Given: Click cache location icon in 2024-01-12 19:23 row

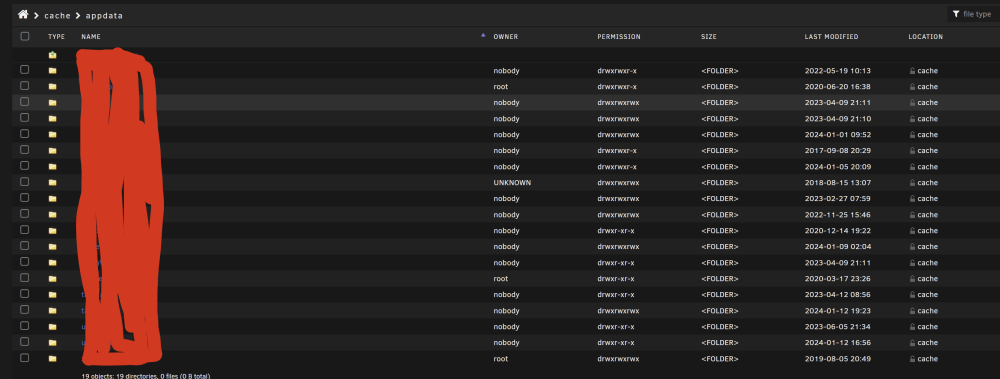Looking at the screenshot, I should pos(912,311).
